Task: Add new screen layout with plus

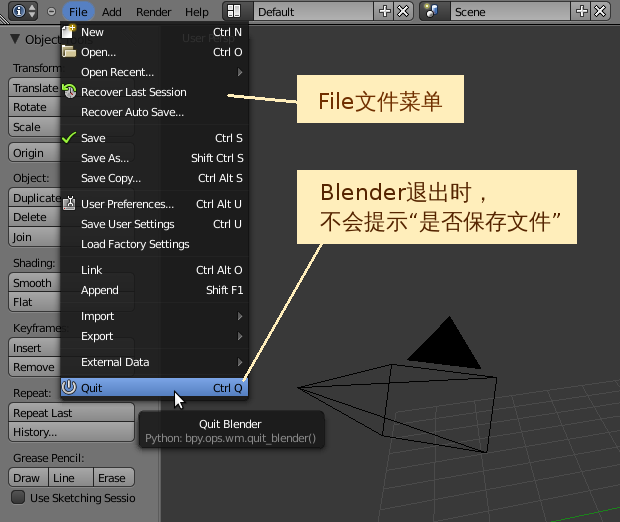Action: (384, 11)
